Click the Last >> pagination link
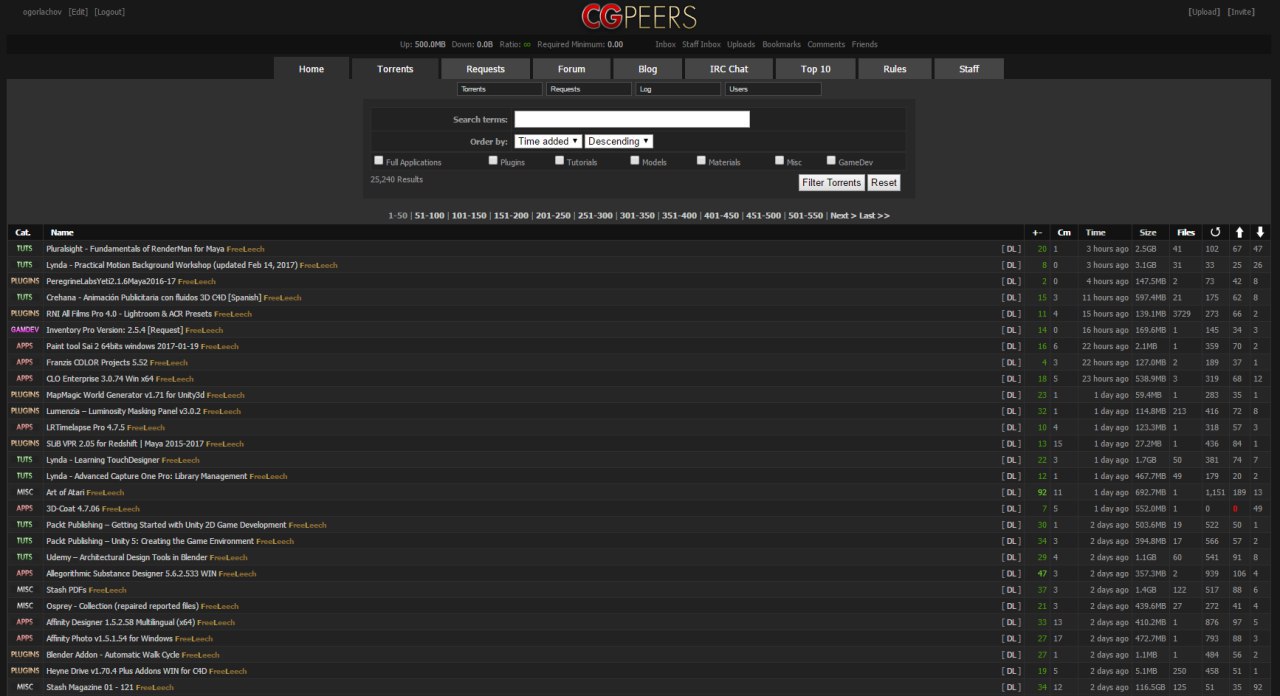 (874, 215)
